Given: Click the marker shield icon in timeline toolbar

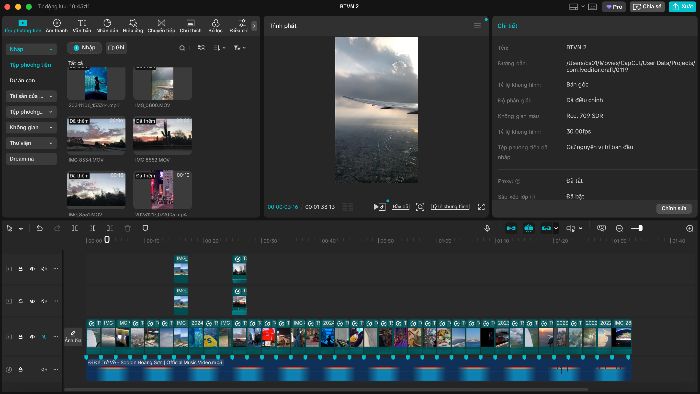Looking at the screenshot, I should tap(145, 228).
